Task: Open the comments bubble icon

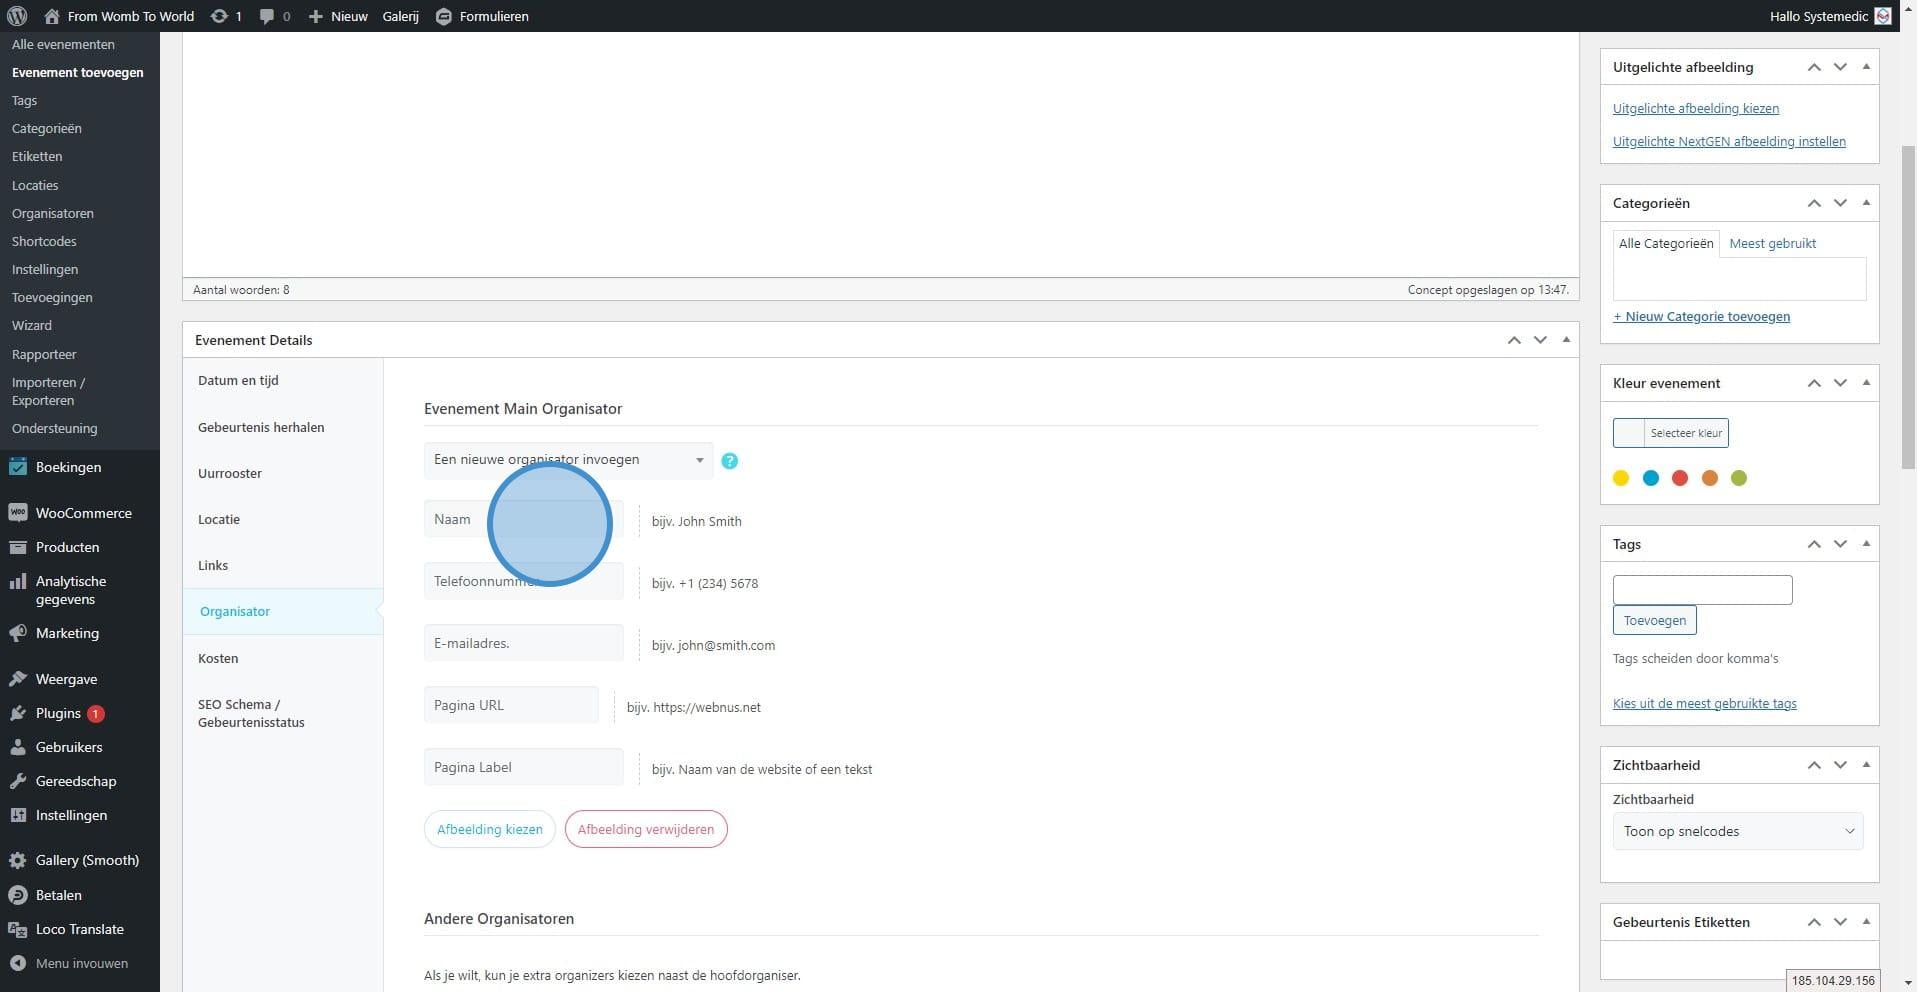Action: coord(267,16)
